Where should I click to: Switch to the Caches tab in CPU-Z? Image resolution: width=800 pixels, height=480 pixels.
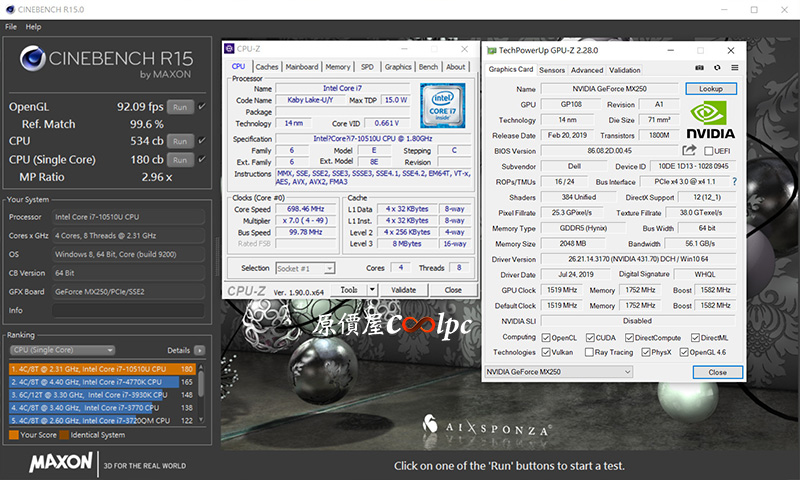(x=267, y=67)
